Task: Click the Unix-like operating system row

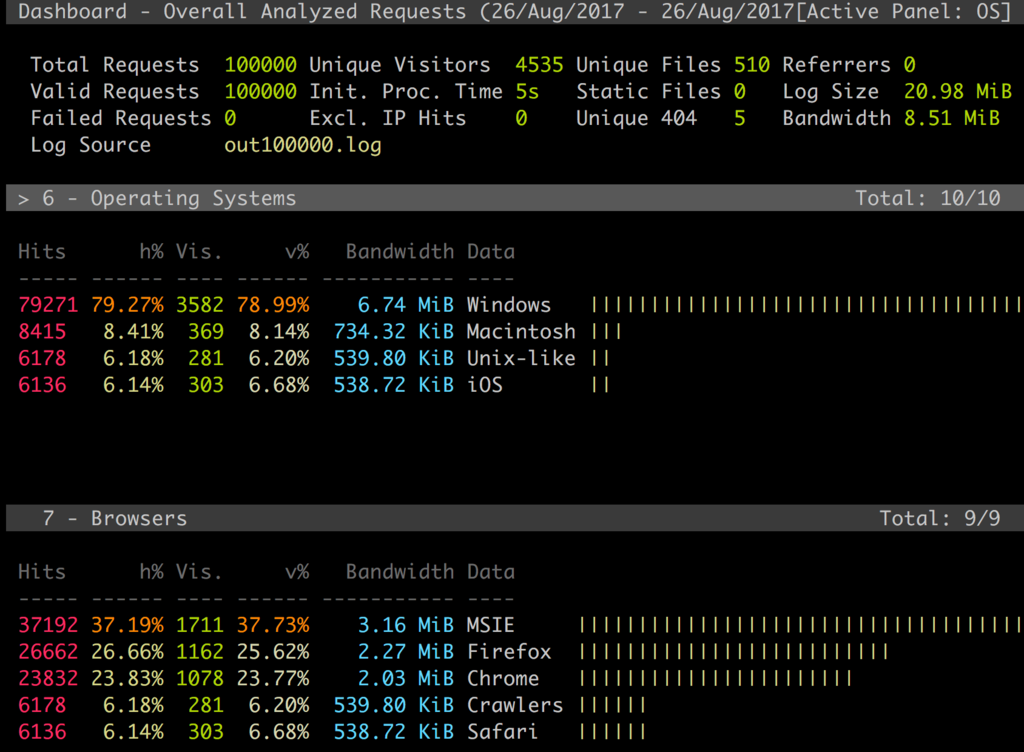Action: (x=313, y=358)
